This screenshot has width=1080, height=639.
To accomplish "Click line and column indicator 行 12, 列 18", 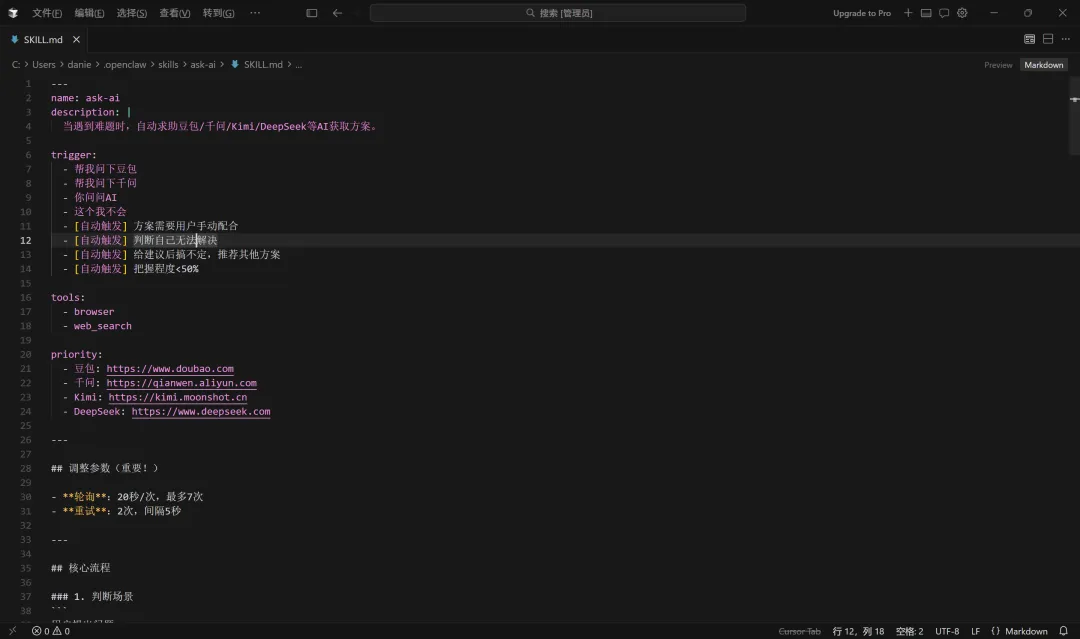I will [858, 631].
